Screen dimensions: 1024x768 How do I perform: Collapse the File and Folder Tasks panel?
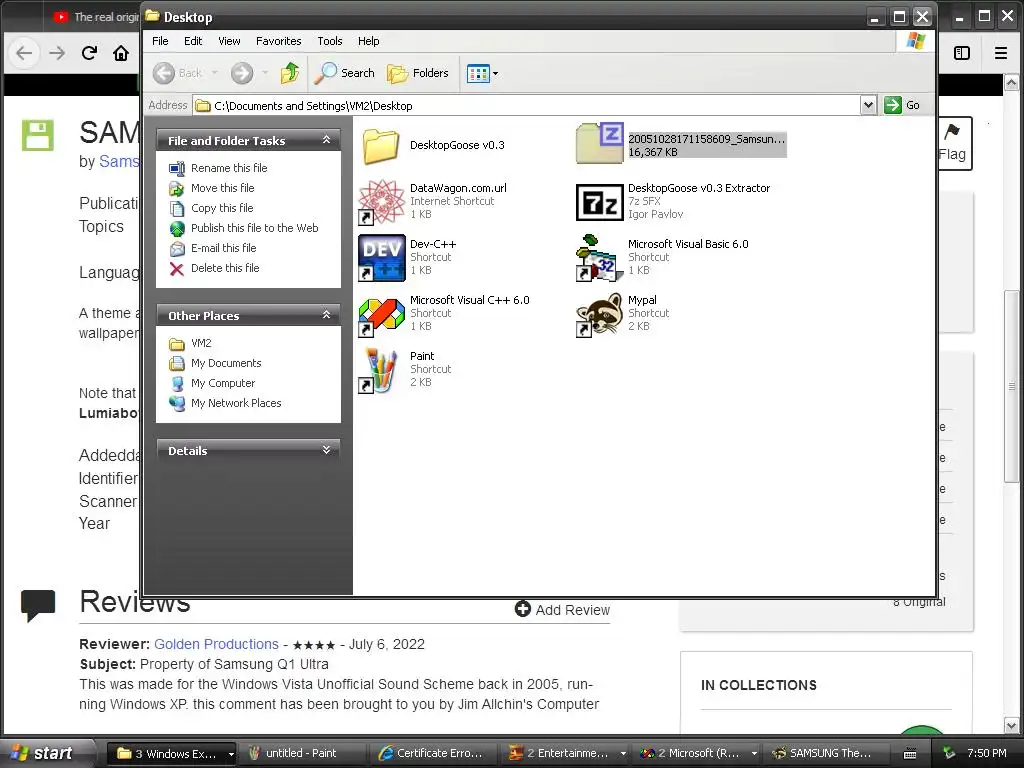[x=327, y=140]
